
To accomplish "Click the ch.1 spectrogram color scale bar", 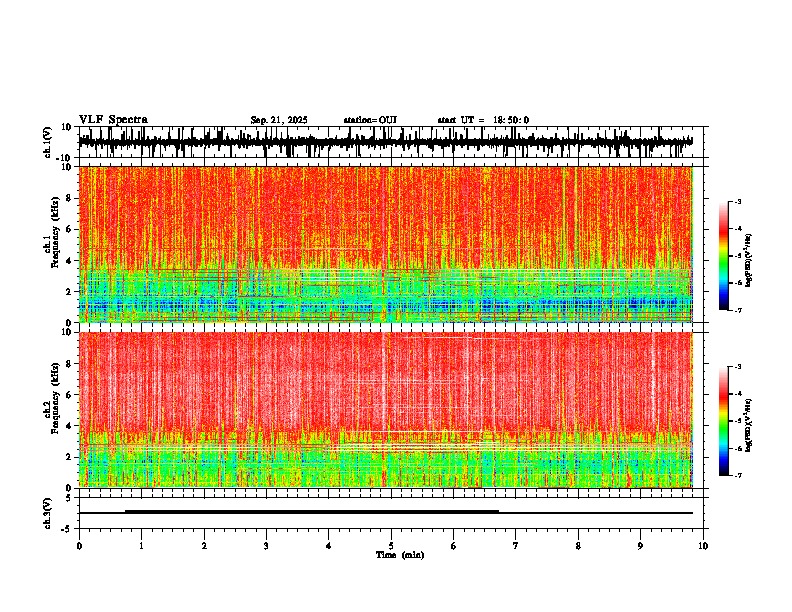I will pos(723,256).
